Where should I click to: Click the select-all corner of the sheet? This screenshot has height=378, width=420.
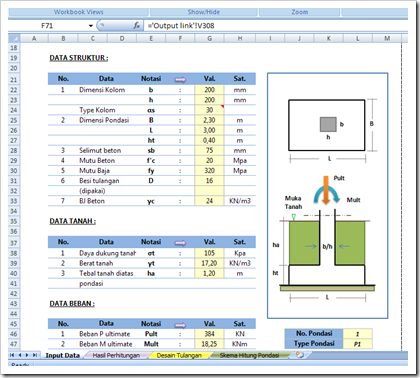coord(14,38)
